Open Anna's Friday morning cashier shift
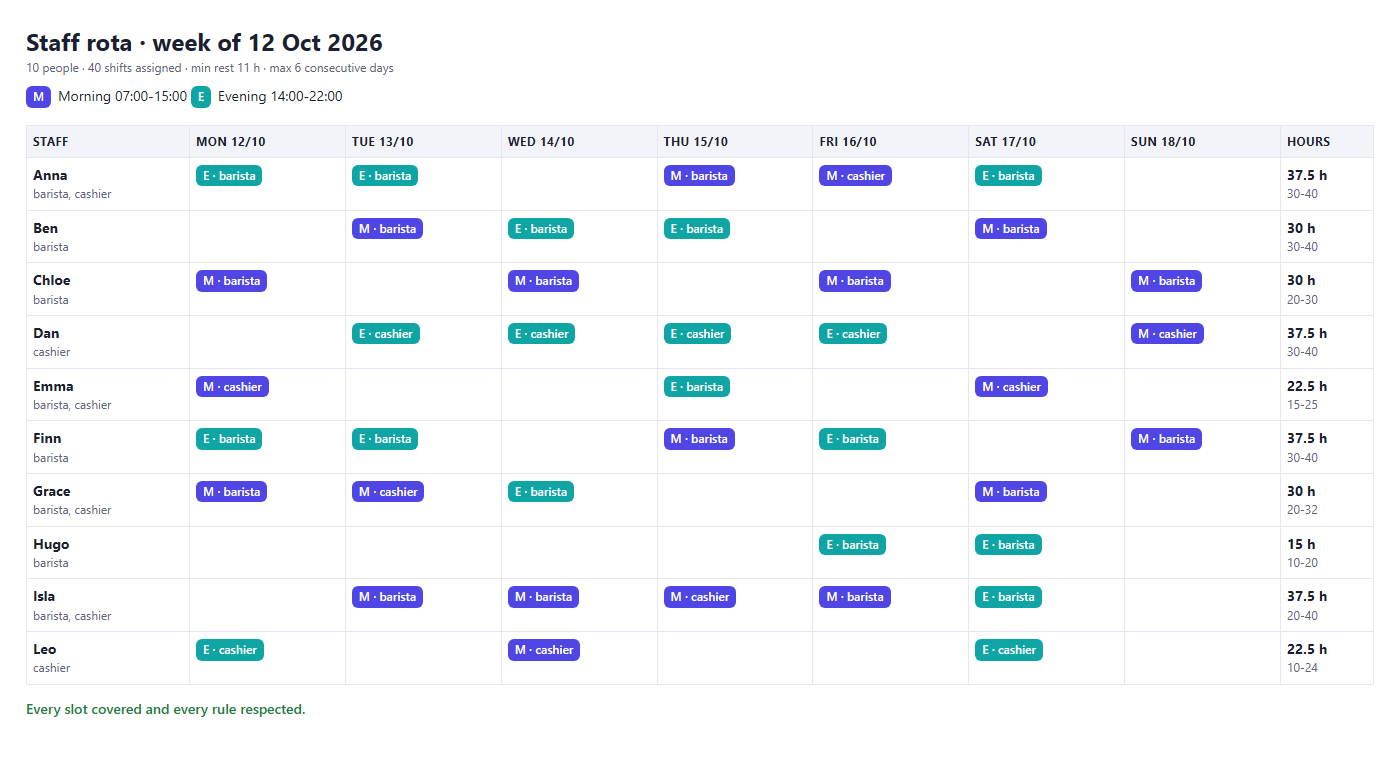Image resolution: width=1400 pixels, height=760 pixels. tap(856, 176)
